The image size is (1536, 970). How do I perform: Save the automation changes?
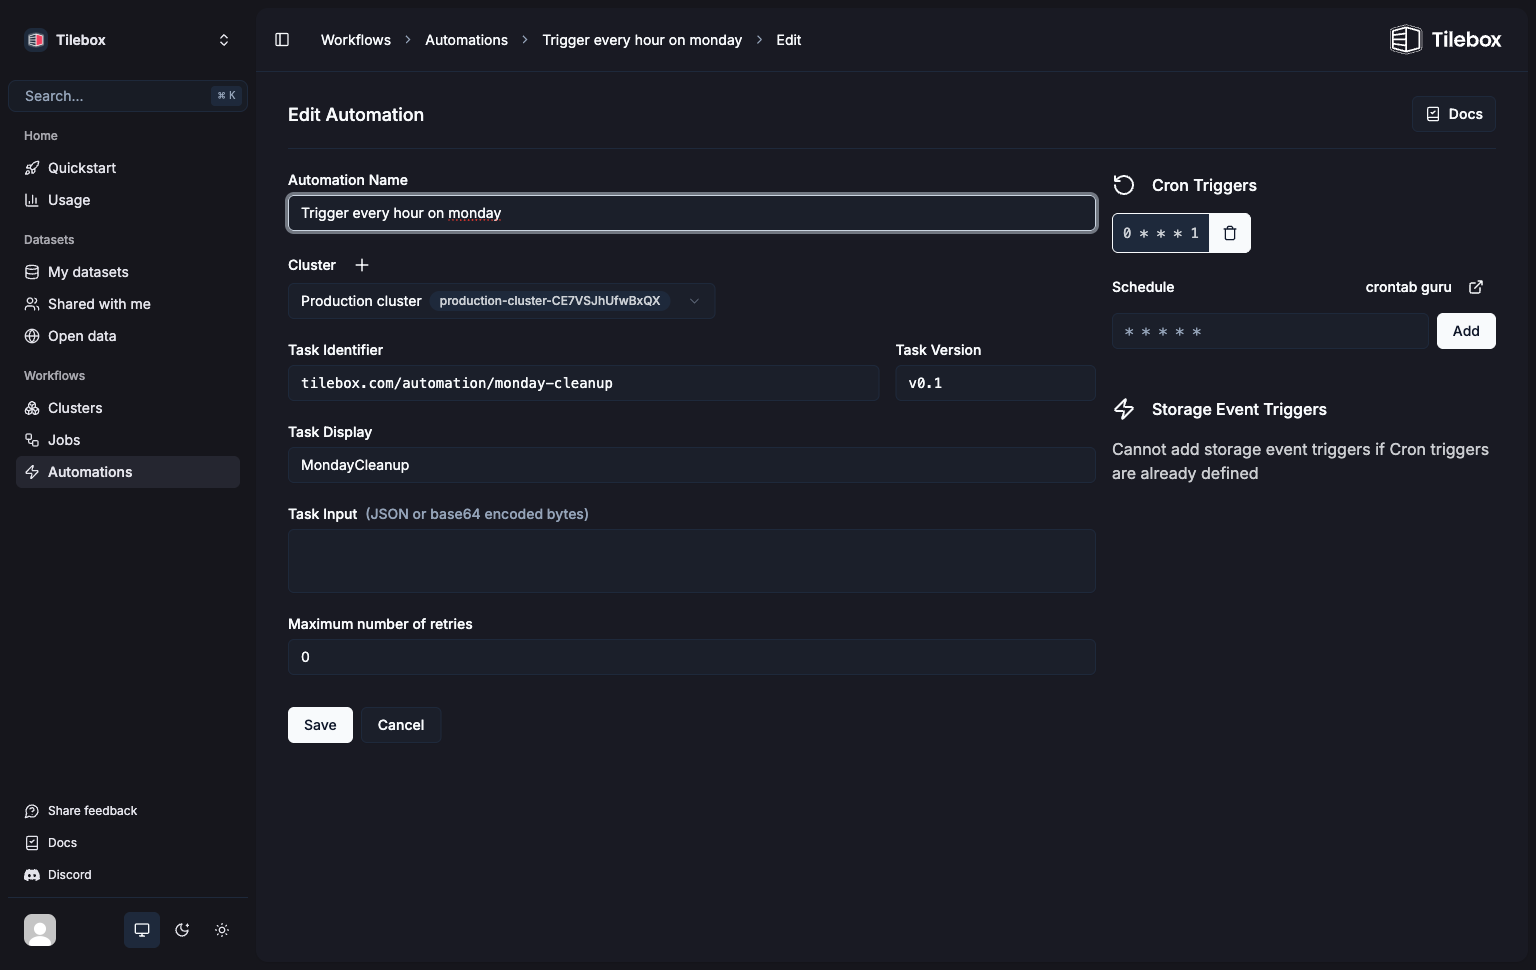(x=319, y=724)
